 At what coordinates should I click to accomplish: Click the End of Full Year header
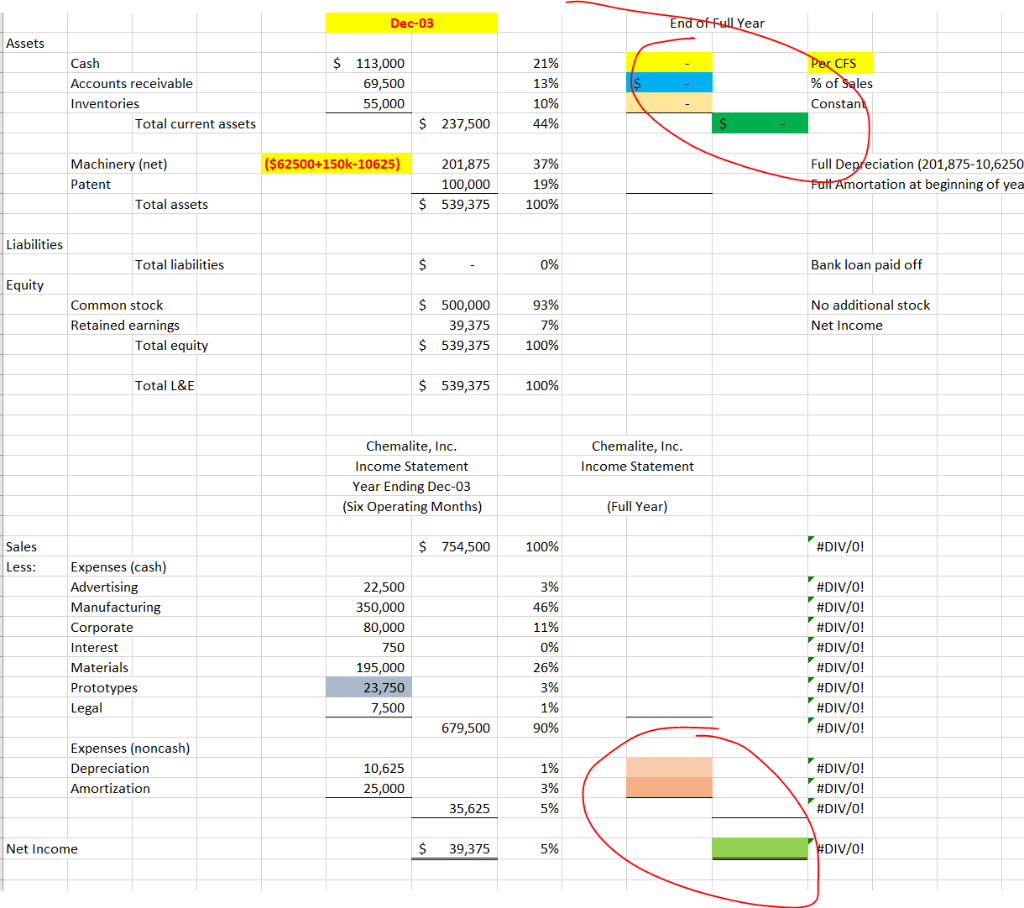[718, 22]
